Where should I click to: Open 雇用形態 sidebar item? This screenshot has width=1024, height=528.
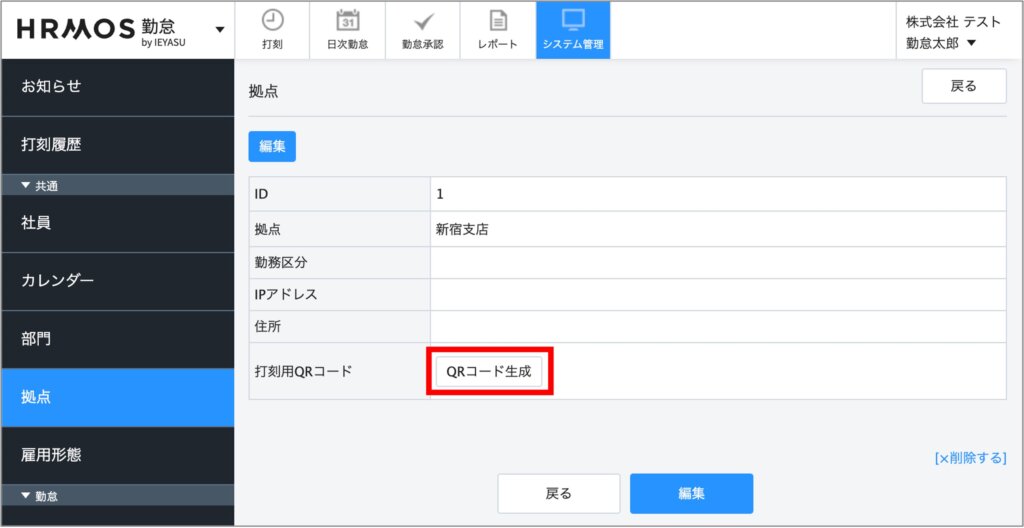click(117, 455)
